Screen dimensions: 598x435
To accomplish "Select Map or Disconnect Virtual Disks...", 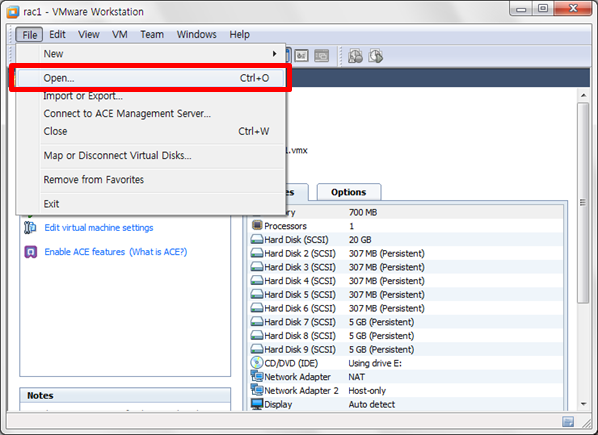I will 151,155.
